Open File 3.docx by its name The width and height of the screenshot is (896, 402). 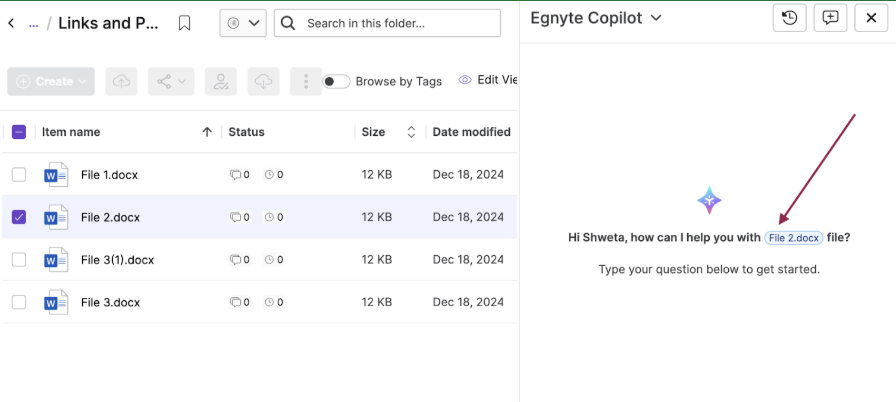click(110, 302)
